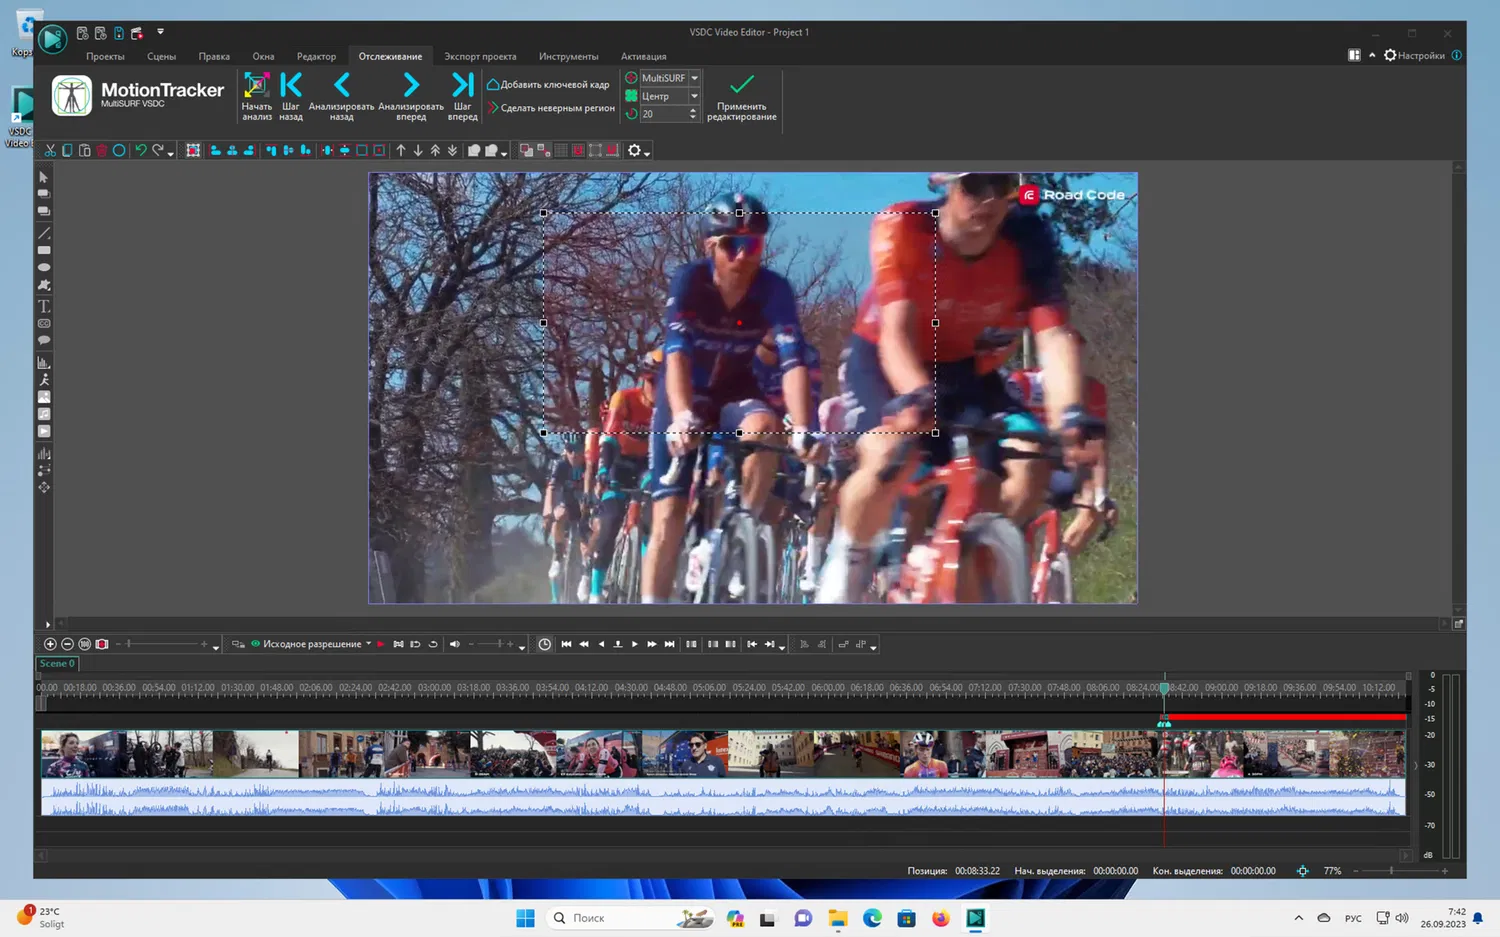
Task: Click the video thumbnail strip on timeline
Action: [723, 754]
